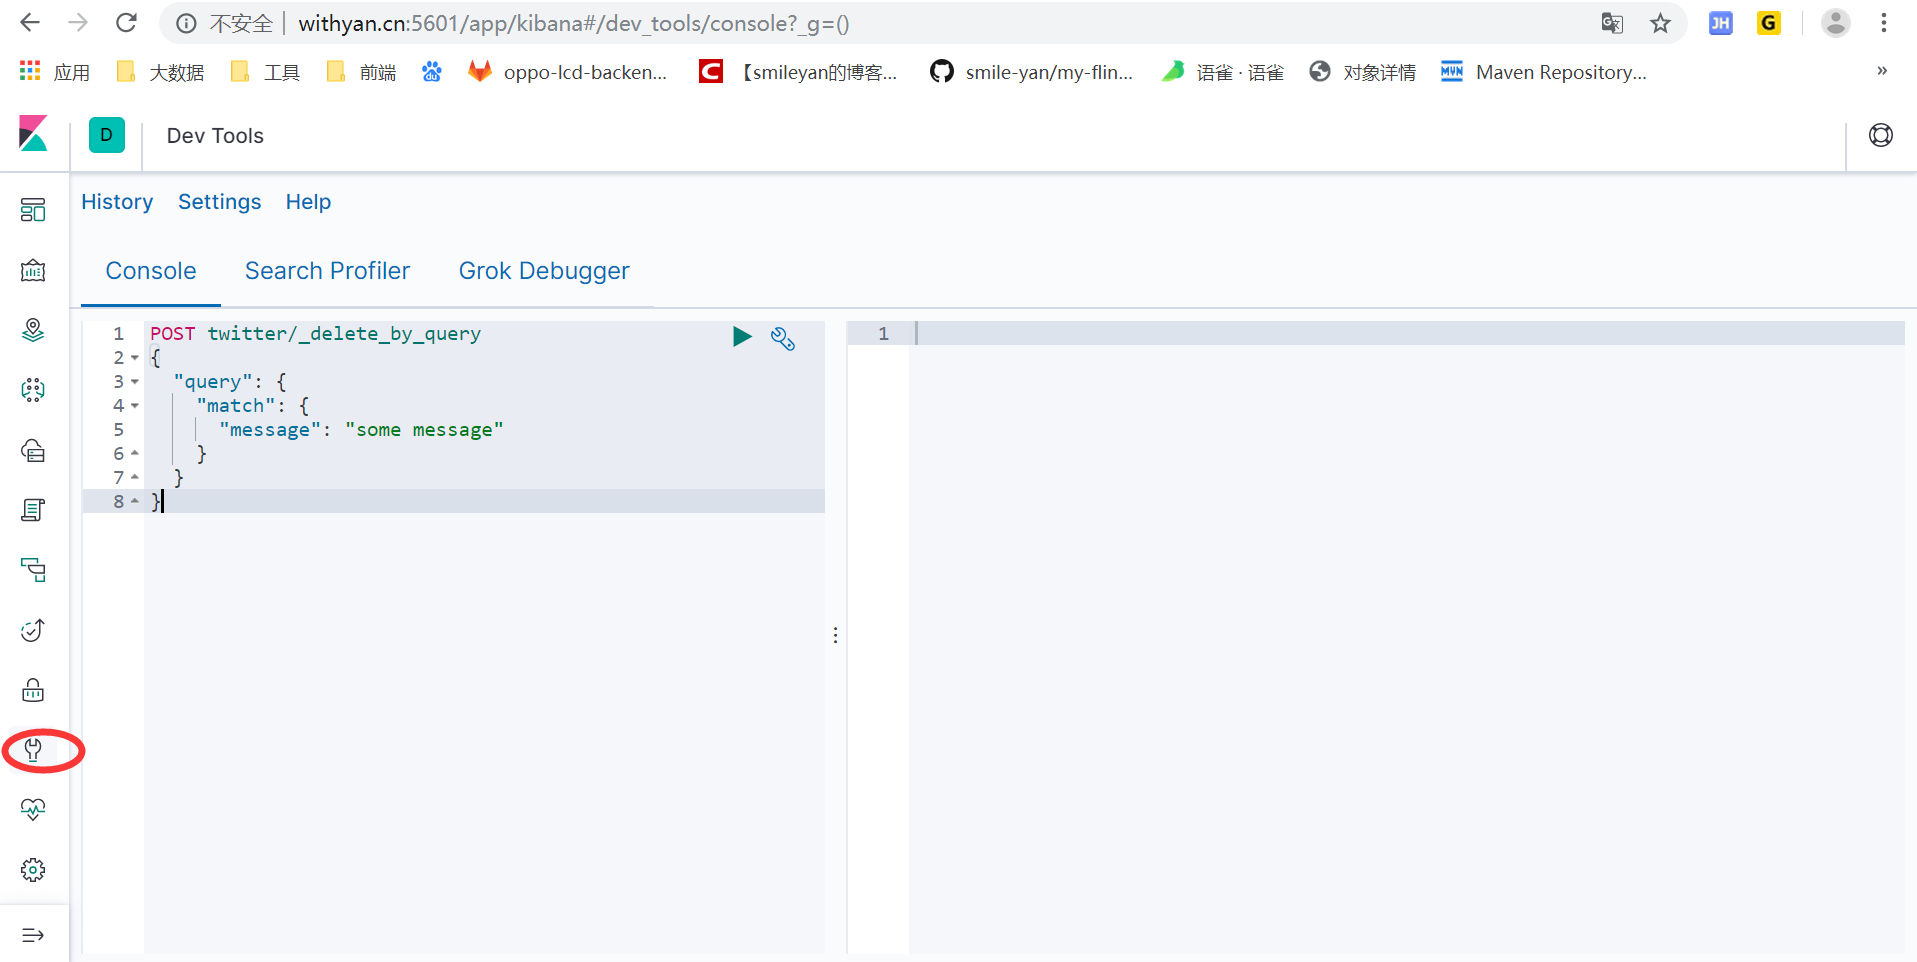The image size is (1917, 962).
Task: Open the yellow G browser extension
Action: 1768,23
